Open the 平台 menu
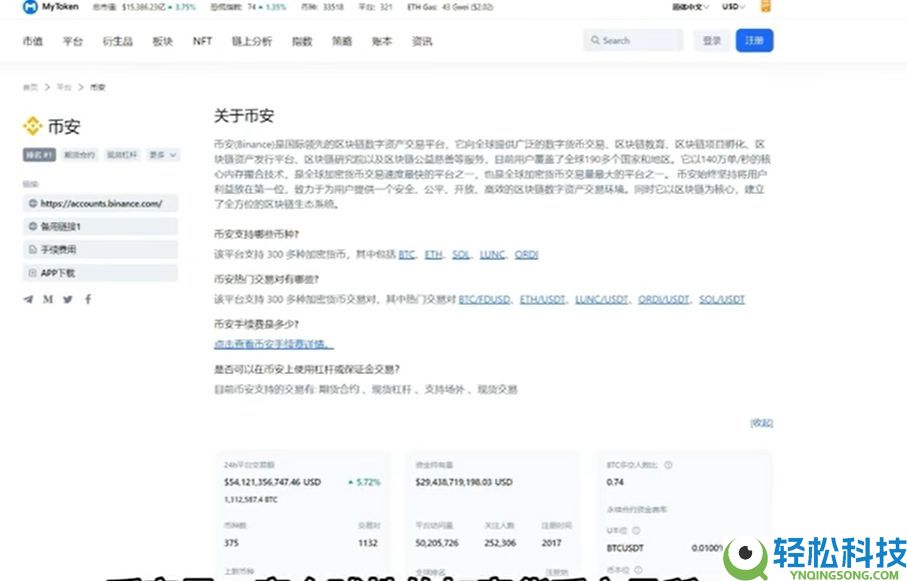 pos(73,41)
